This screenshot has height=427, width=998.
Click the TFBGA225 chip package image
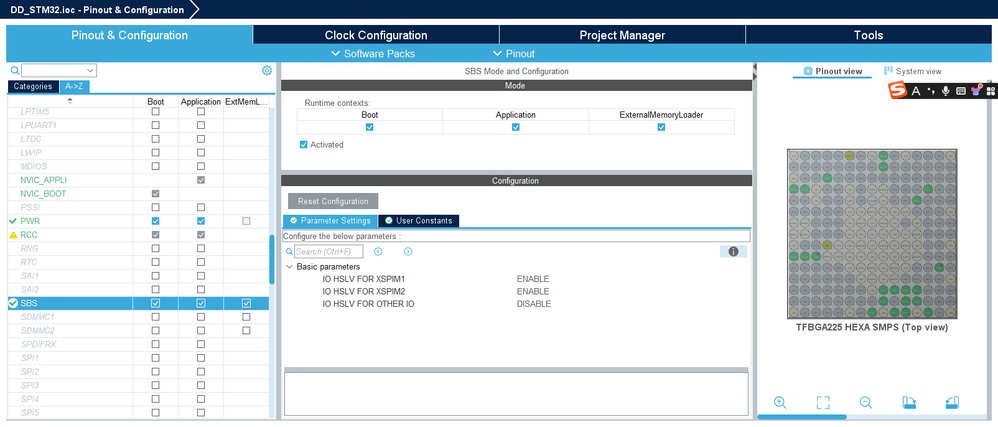(x=872, y=234)
